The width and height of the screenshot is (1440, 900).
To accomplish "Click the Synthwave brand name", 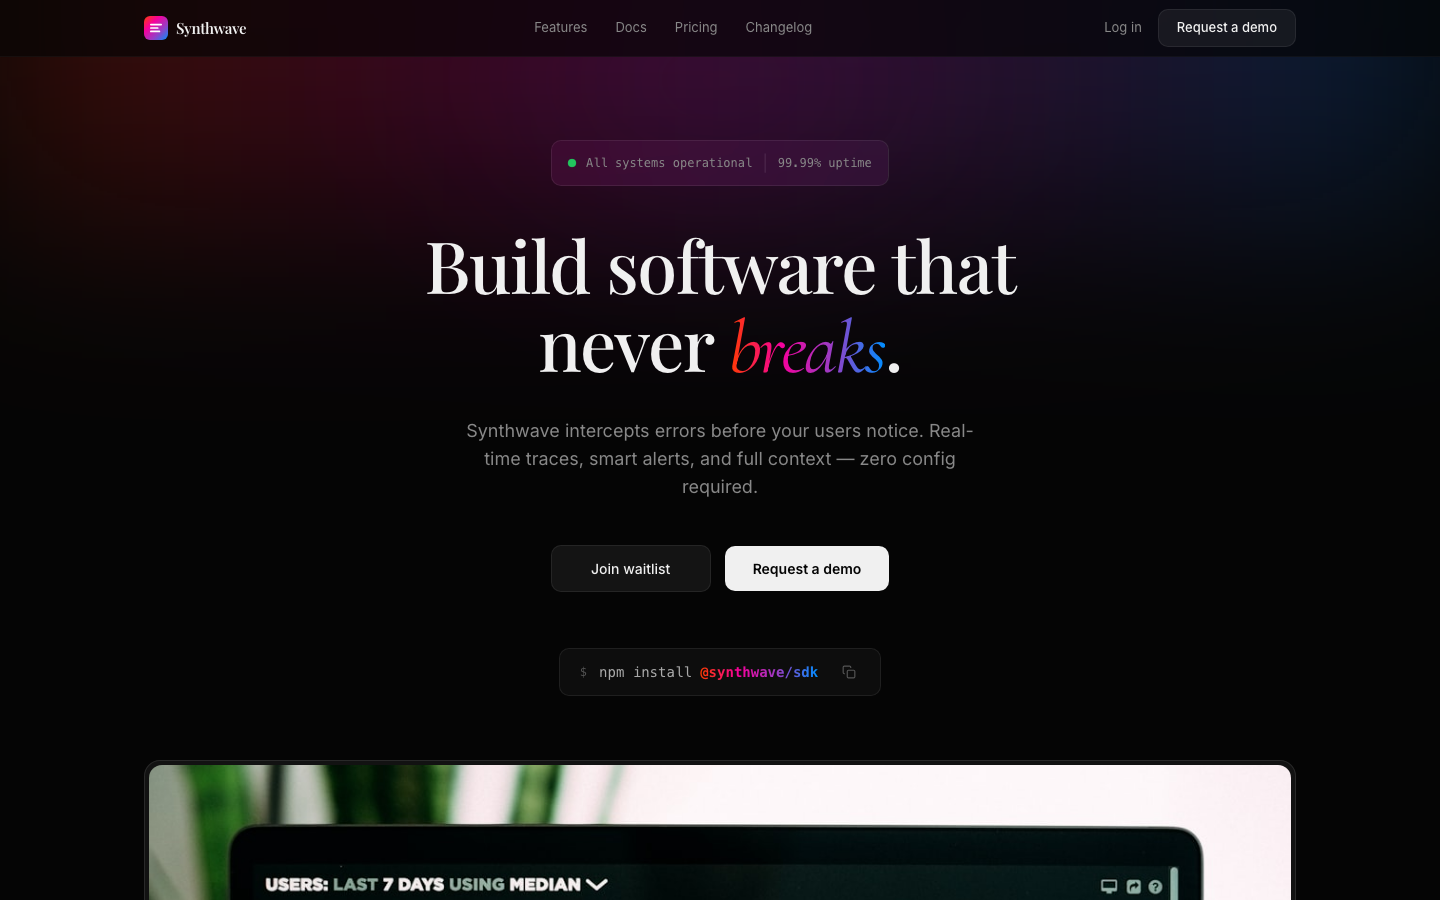I will [211, 28].
